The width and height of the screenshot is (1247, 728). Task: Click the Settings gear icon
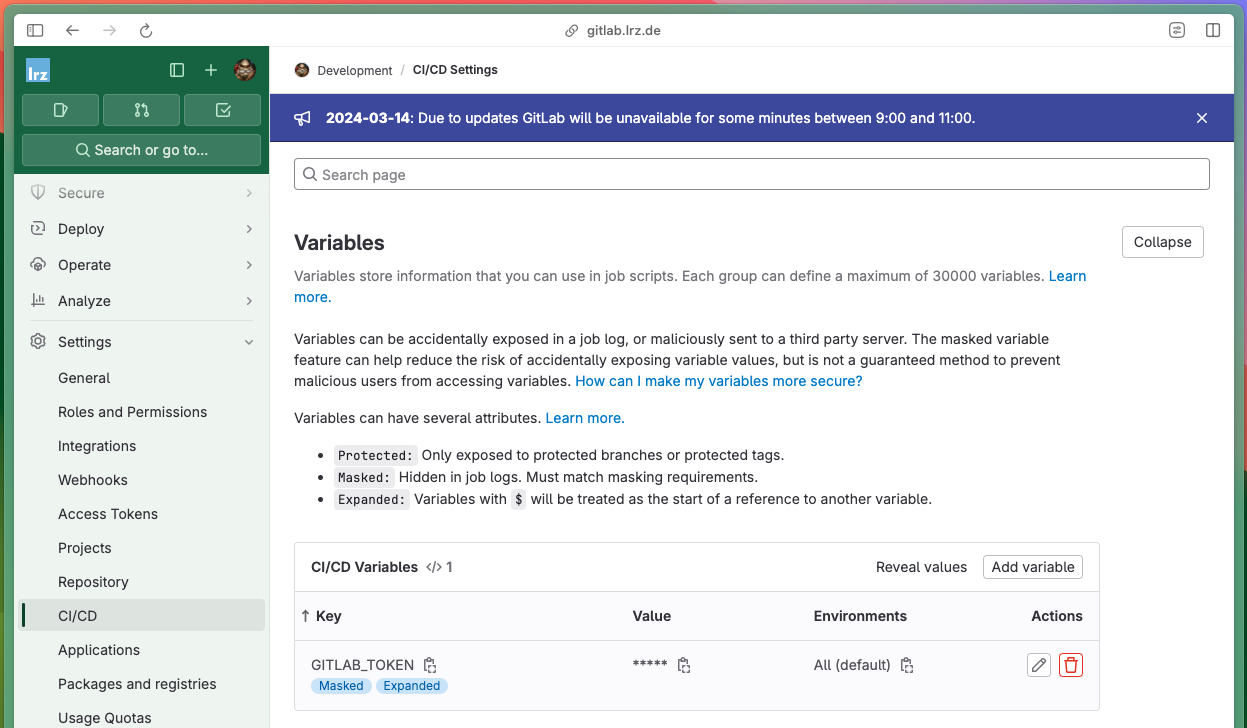click(x=38, y=342)
